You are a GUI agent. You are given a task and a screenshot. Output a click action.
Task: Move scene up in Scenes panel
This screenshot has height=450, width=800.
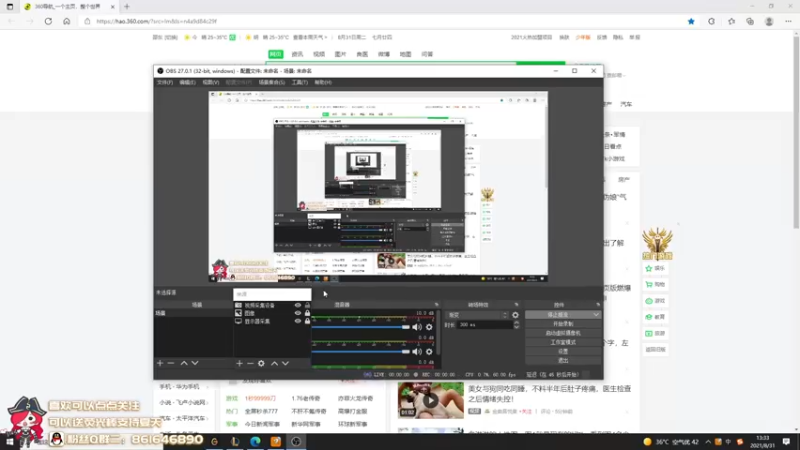(x=184, y=363)
